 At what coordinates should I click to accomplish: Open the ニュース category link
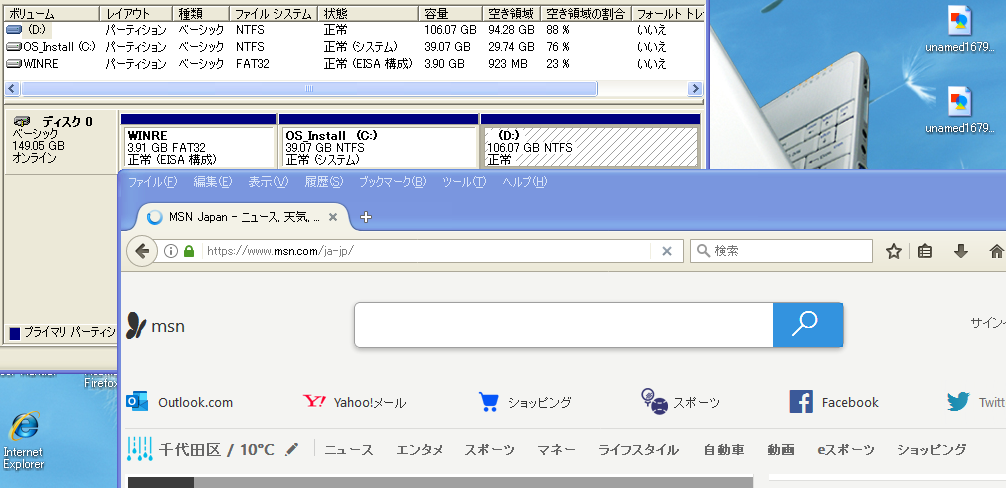348,450
